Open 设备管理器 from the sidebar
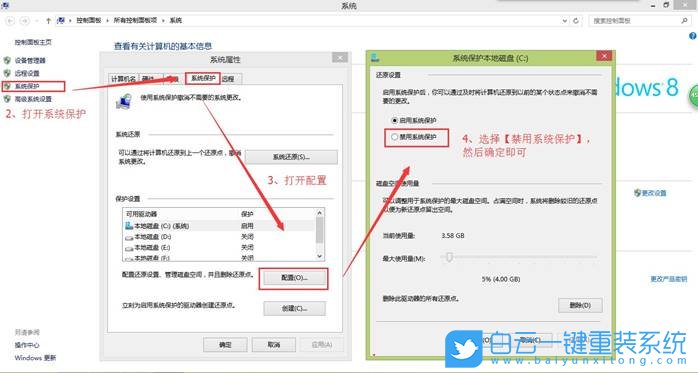698x373 pixels. [x=30, y=61]
